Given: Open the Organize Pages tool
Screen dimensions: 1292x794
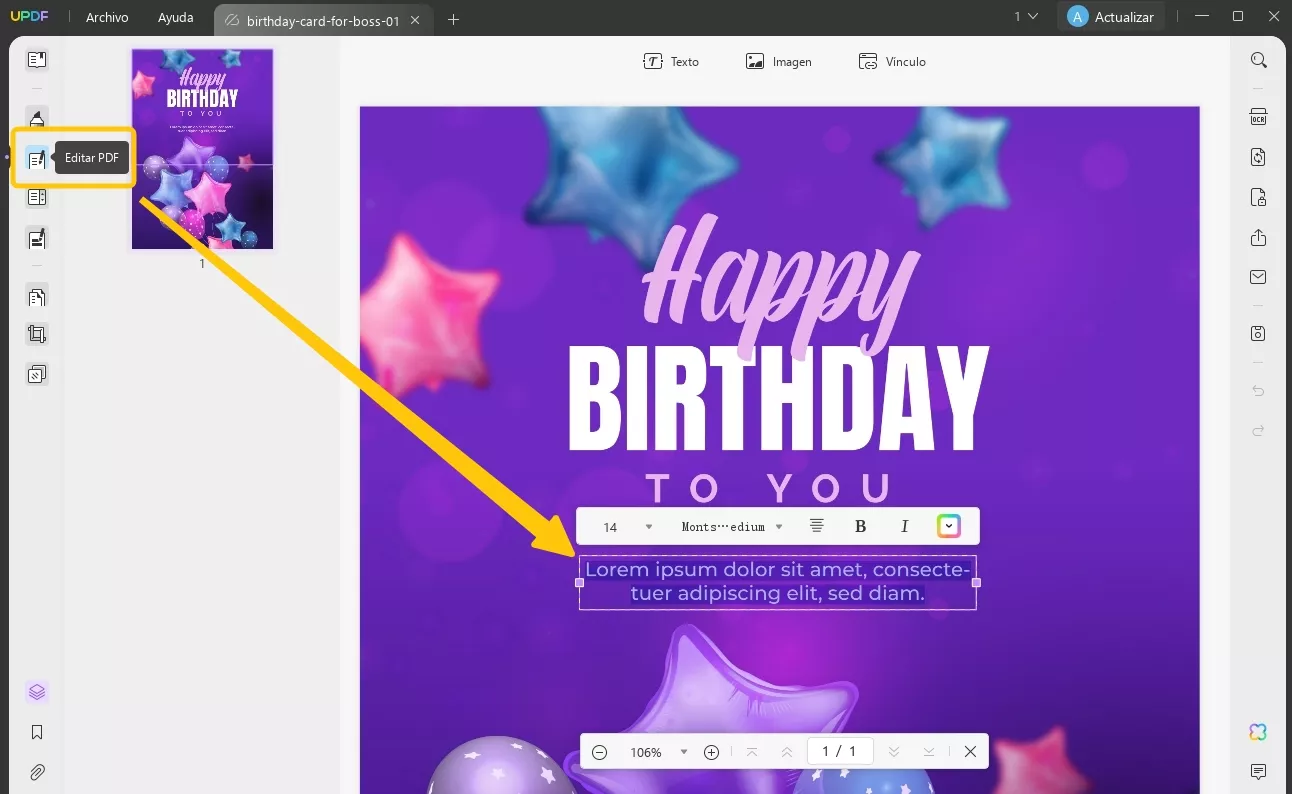Looking at the screenshot, I should coord(37,296).
